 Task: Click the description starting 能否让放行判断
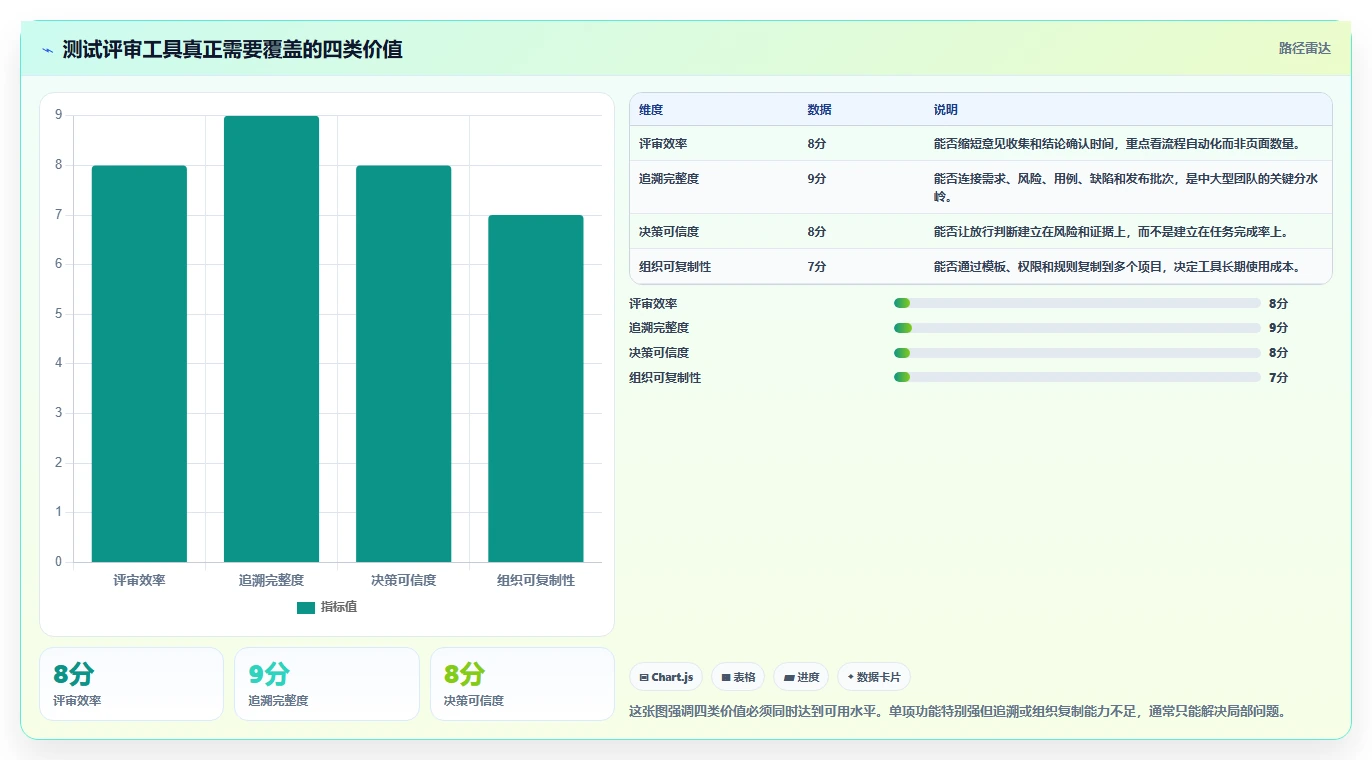(1112, 232)
